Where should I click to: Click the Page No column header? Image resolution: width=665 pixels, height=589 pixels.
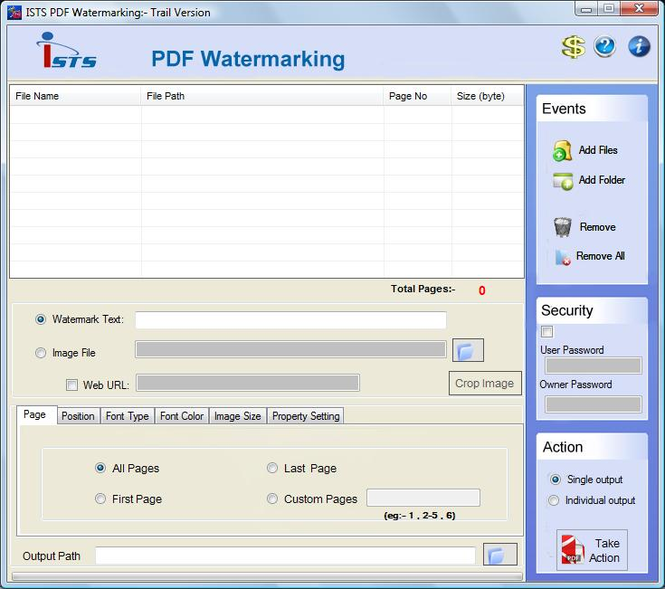coord(417,96)
